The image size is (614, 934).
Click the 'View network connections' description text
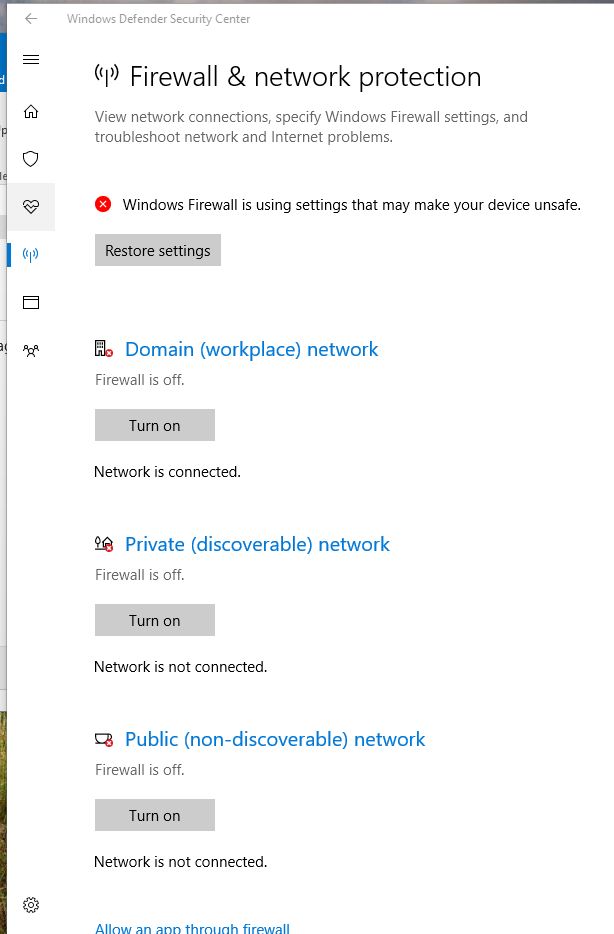(x=311, y=127)
